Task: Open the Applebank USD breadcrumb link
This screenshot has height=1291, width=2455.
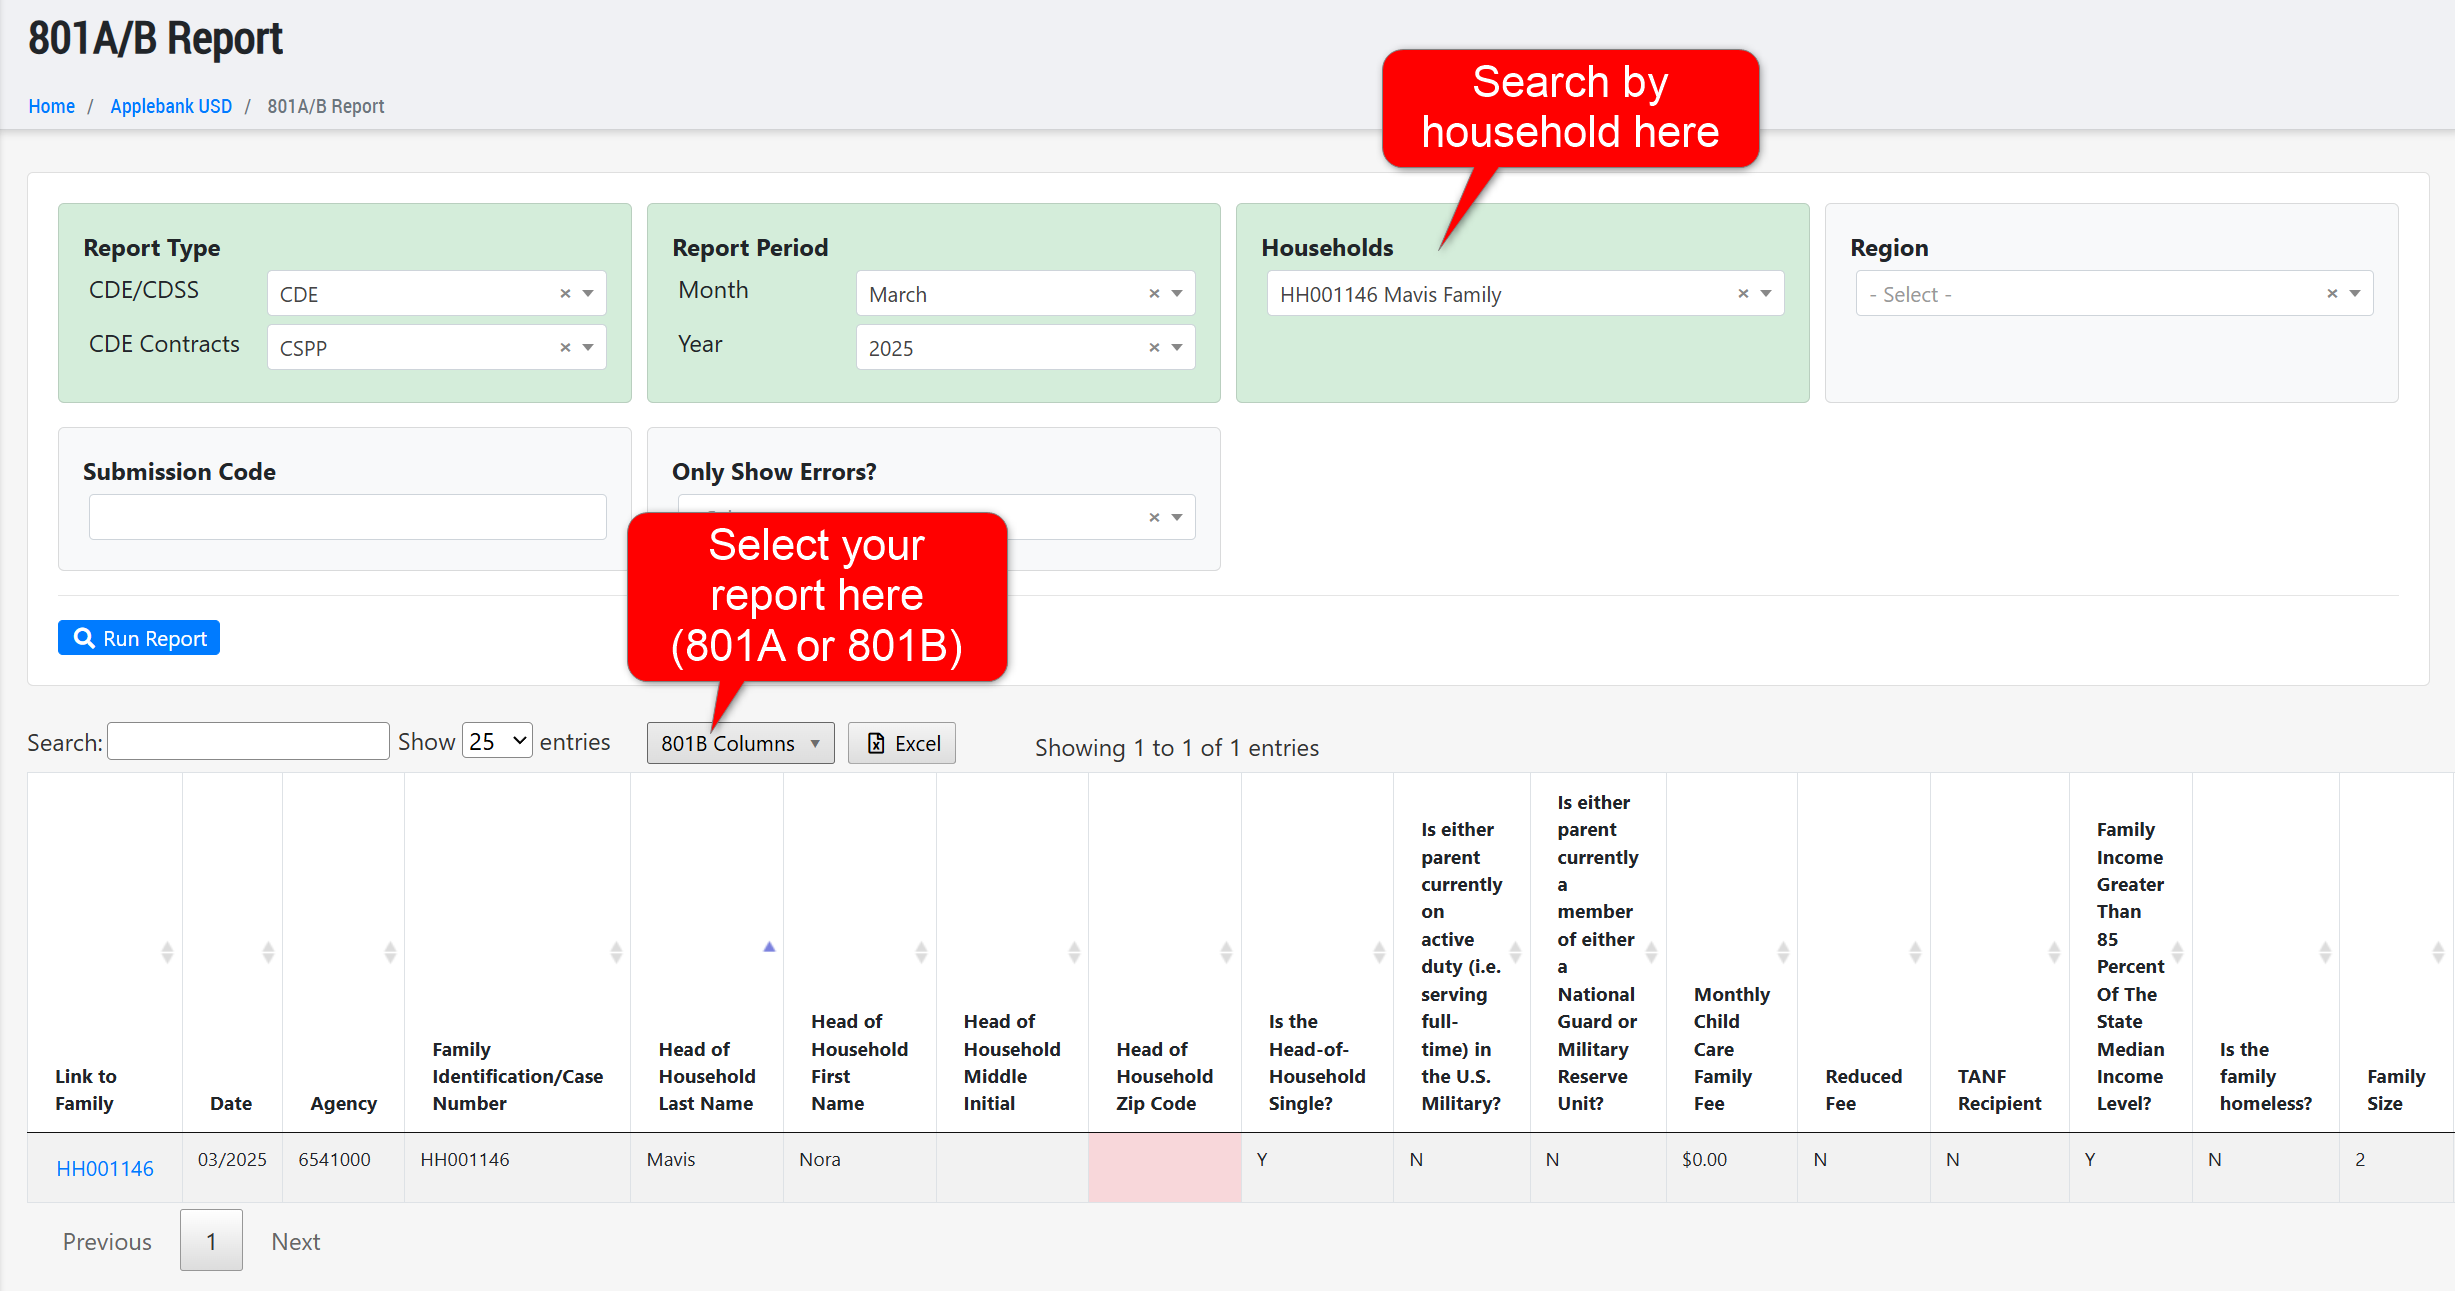Action: (x=171, y=106)
